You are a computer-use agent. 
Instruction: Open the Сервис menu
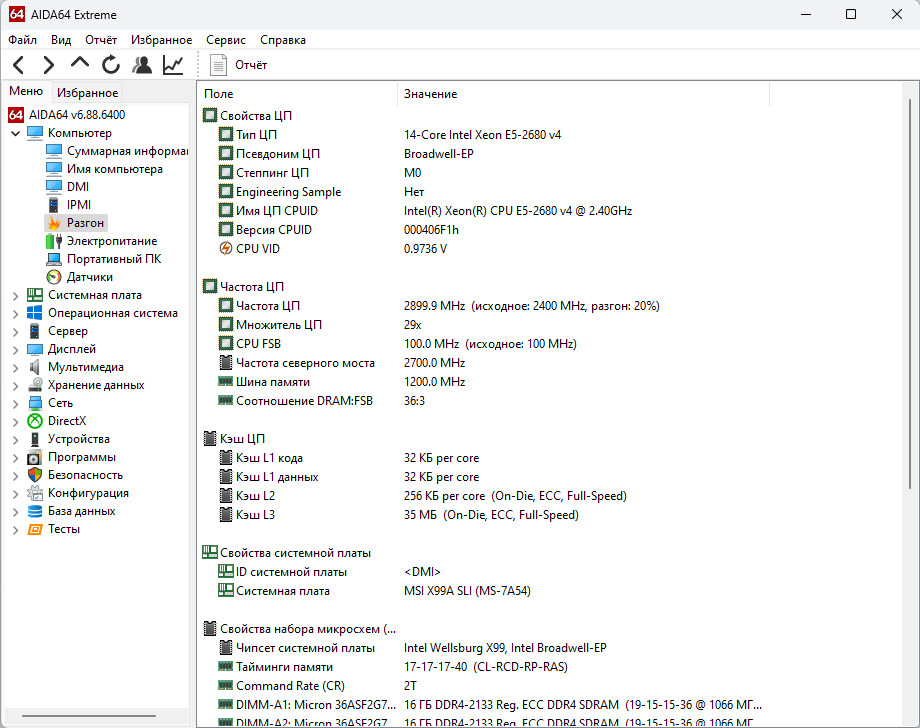pyautogui.click(x=225, y=40)
